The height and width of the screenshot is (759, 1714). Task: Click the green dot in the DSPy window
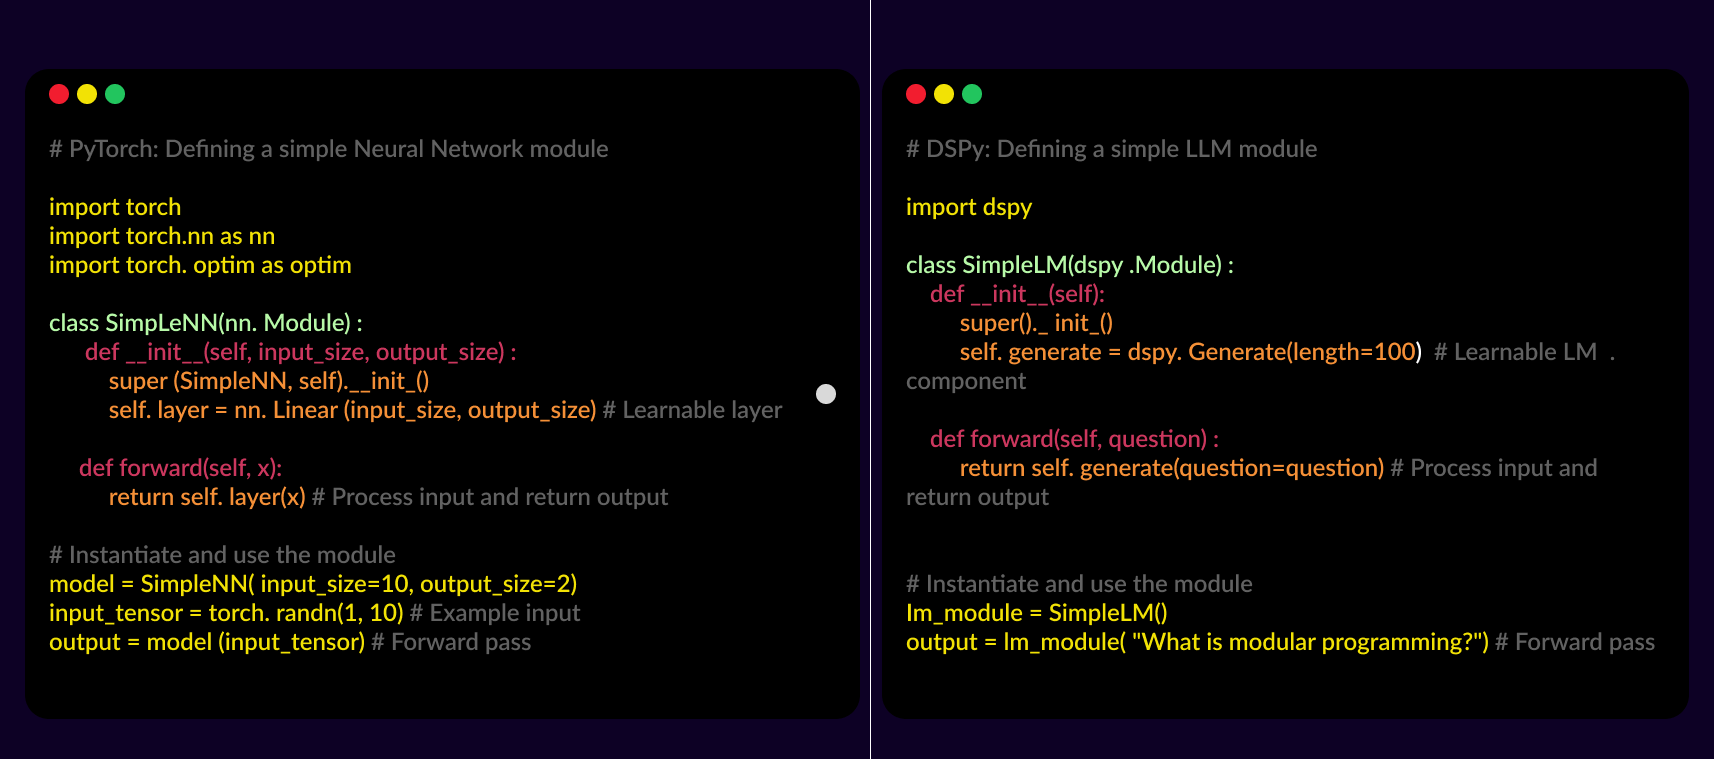tap(972, 94)
